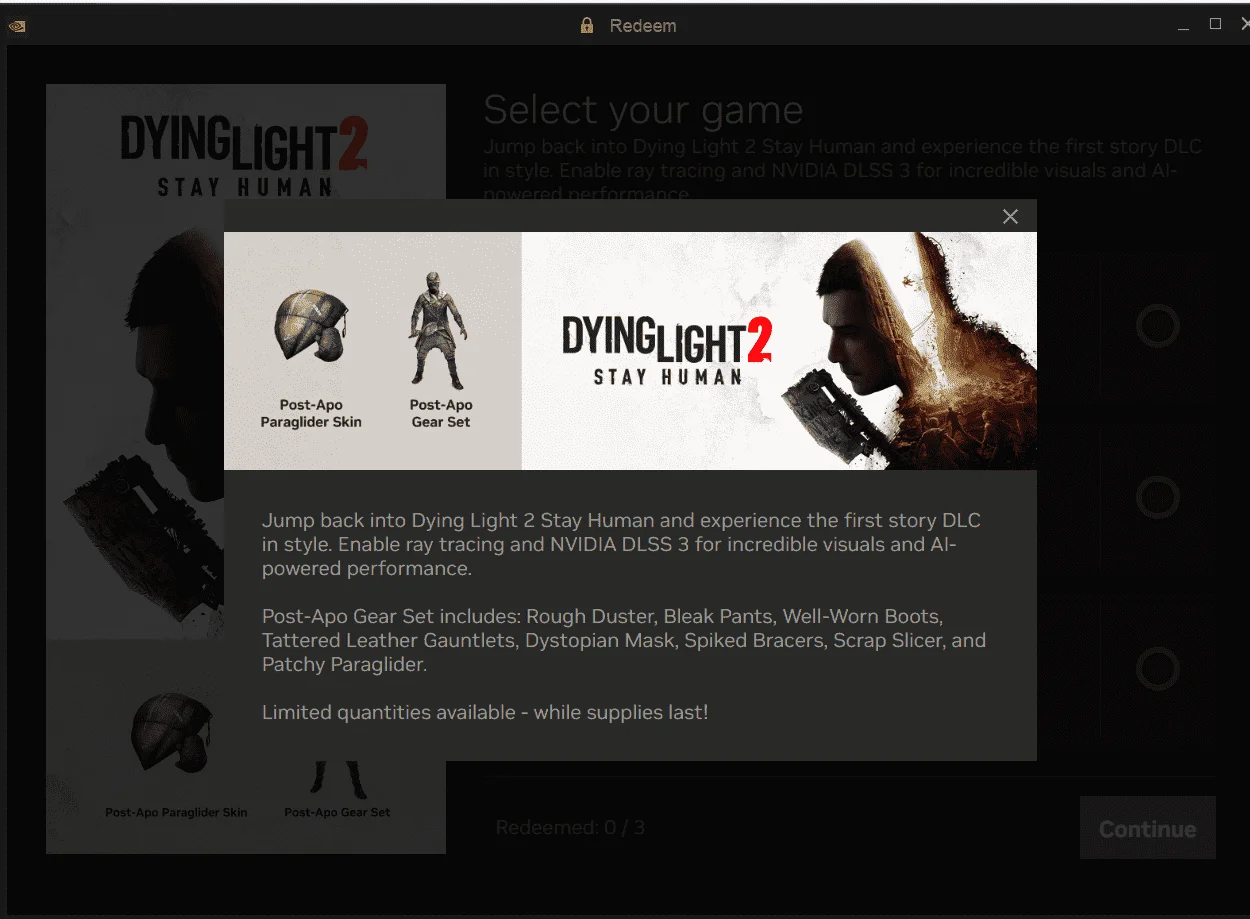Click the Dying Light 2 logo on background poster

pyautogui.click(x=244, y=156)
